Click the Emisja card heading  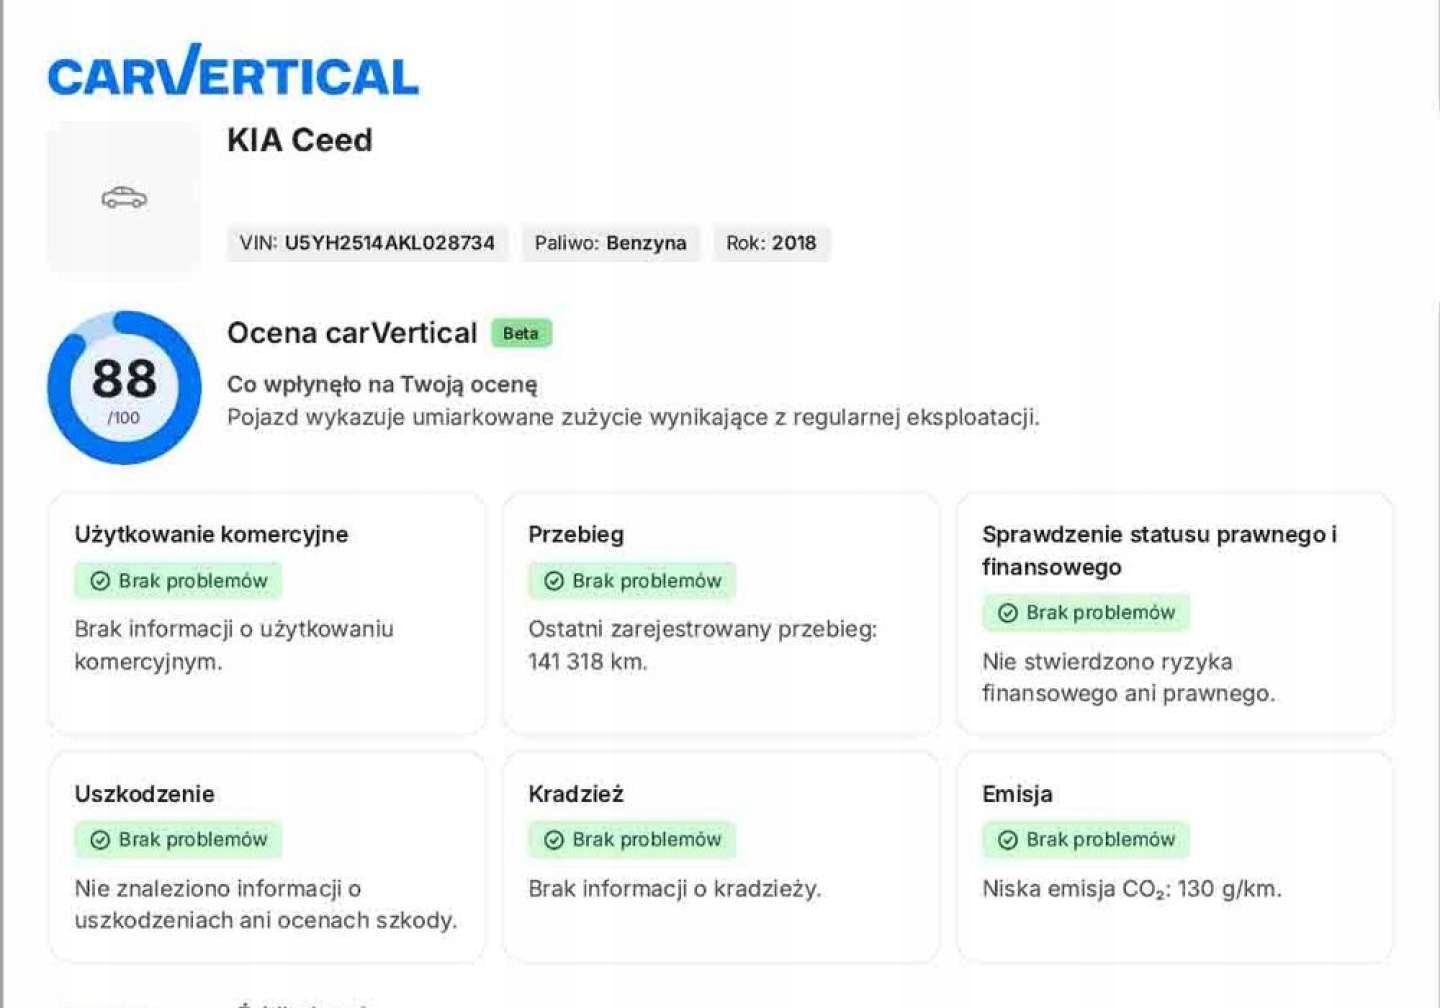(1017, 794)
